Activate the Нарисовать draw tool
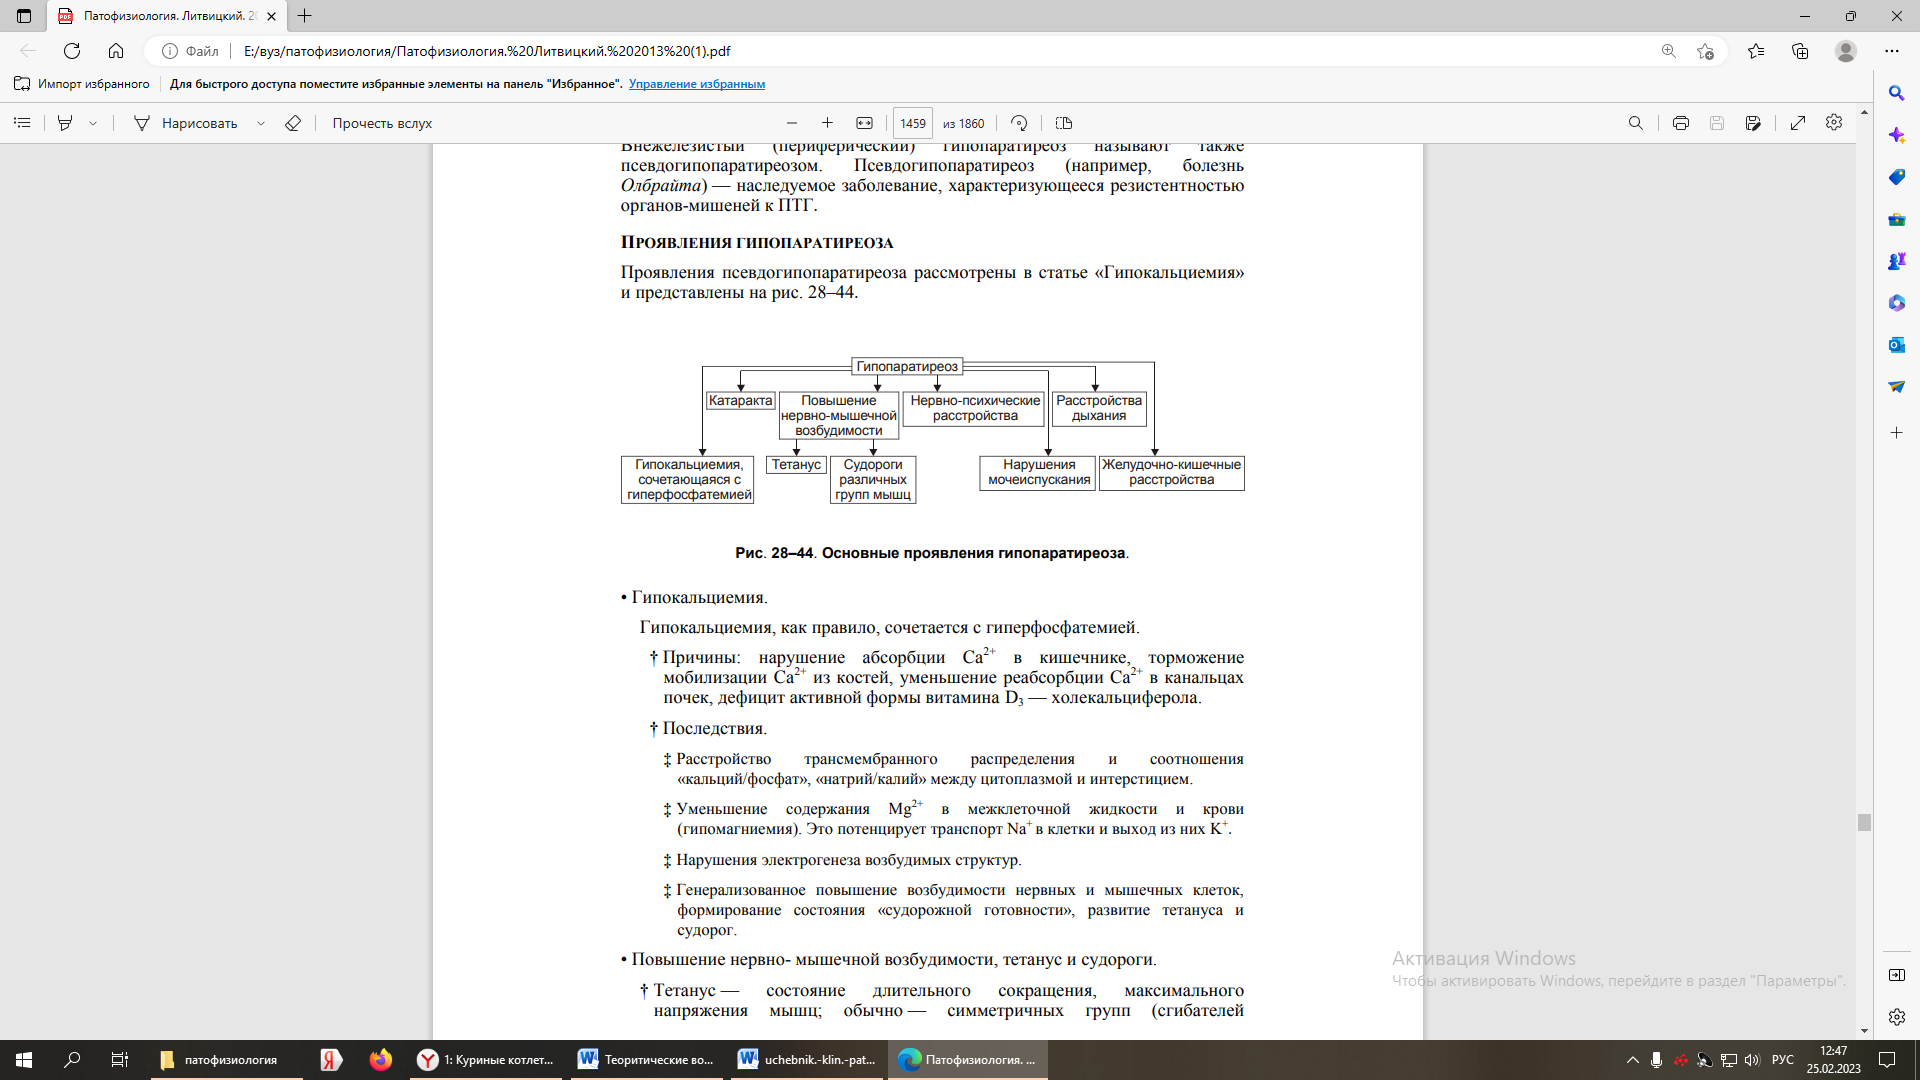Viewport: 1920px width, 1080px height. tap(186, 123)
